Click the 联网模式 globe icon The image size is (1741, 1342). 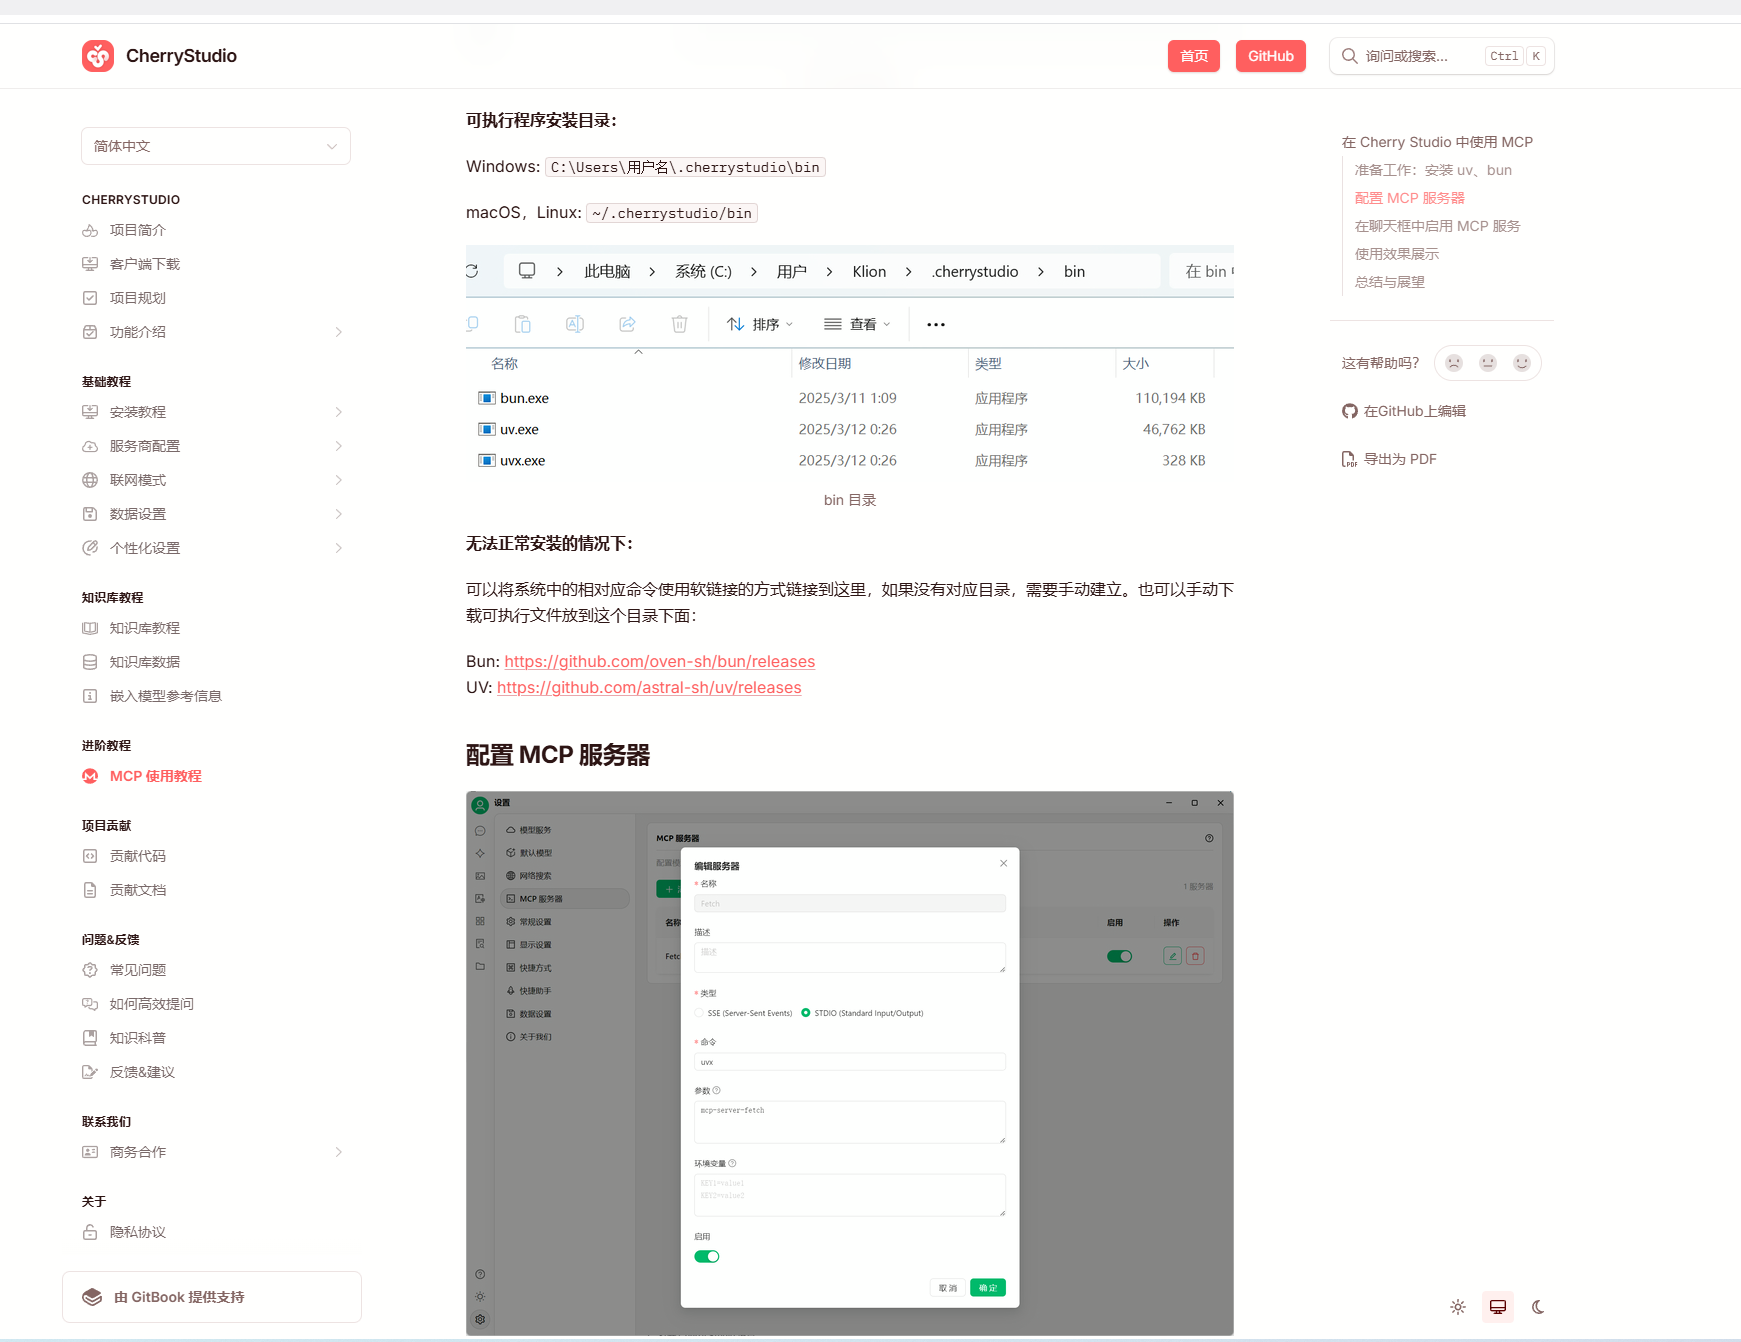click(x=90, y=480)
